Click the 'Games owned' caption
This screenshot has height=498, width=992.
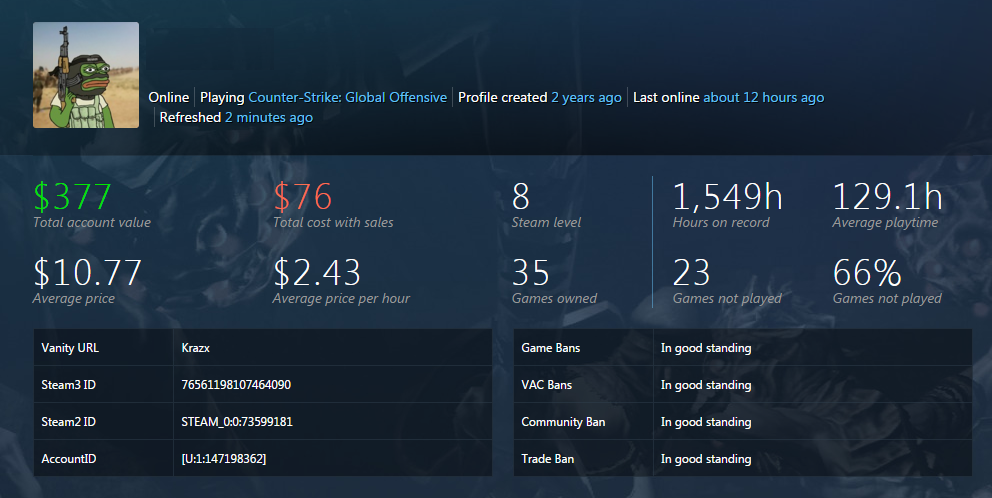click(x=554, y=299)
